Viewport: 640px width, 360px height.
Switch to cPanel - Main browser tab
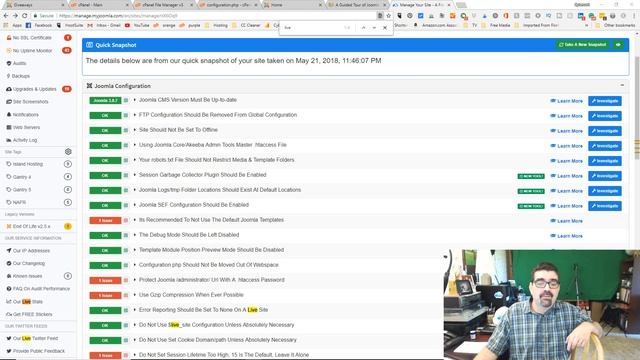coord(99,5)
